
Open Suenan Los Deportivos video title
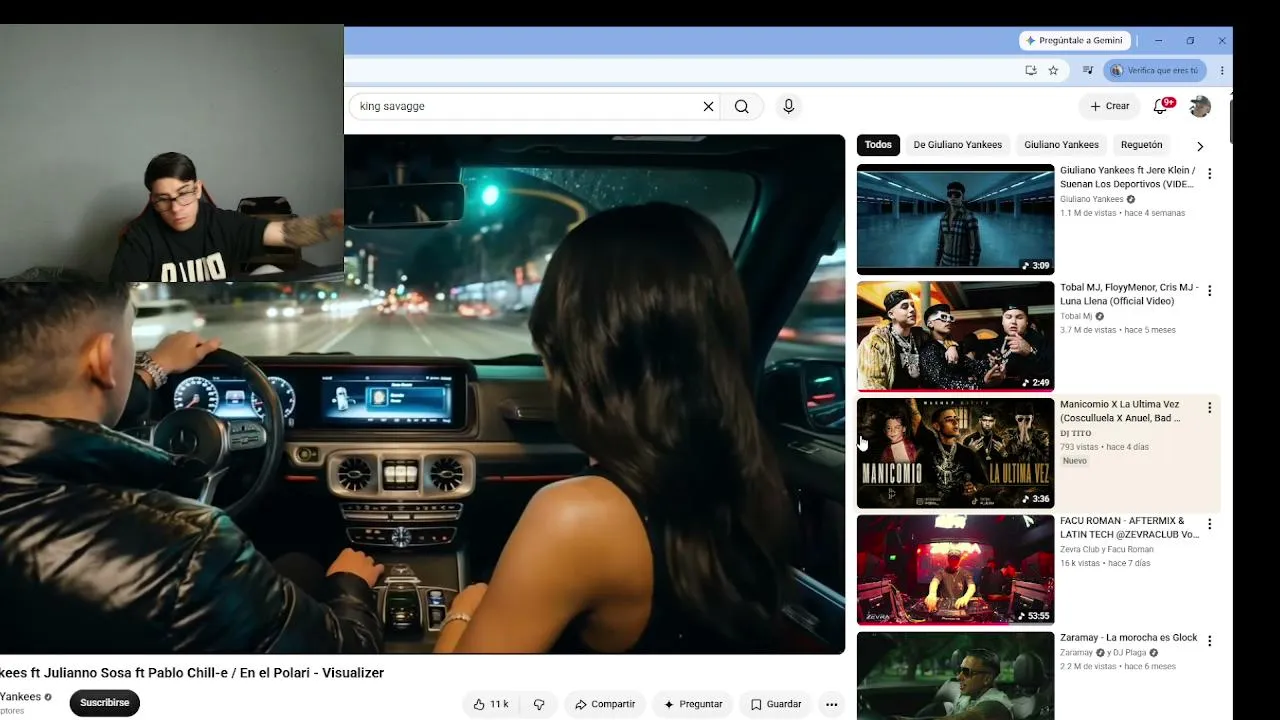click(1127, 177)
